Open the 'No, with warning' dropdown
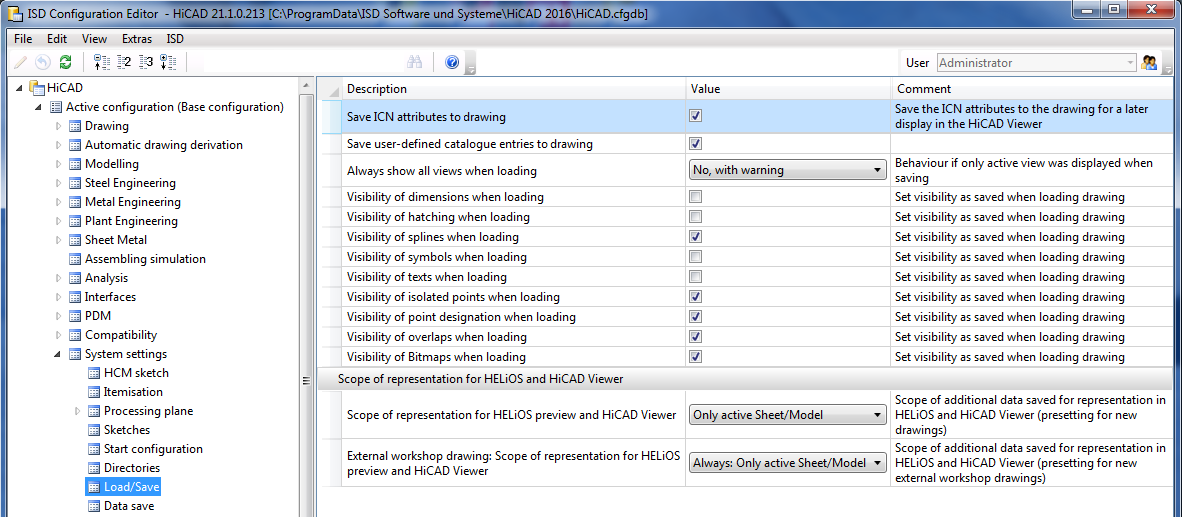 tap(787, 170)
